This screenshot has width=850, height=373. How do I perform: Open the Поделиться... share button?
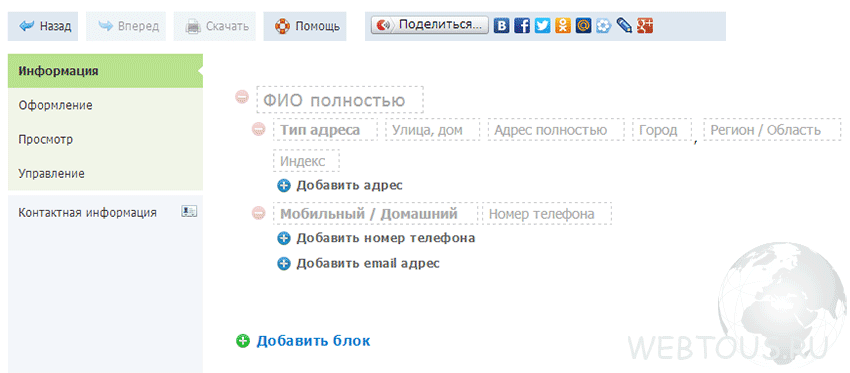point(430,25)
